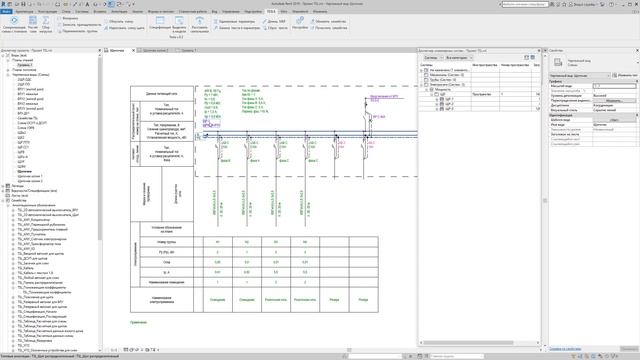This screenshot has height=360, width=640.
Task: Expand the ЩР-3 row in System Browser
Action: point(437,109)
